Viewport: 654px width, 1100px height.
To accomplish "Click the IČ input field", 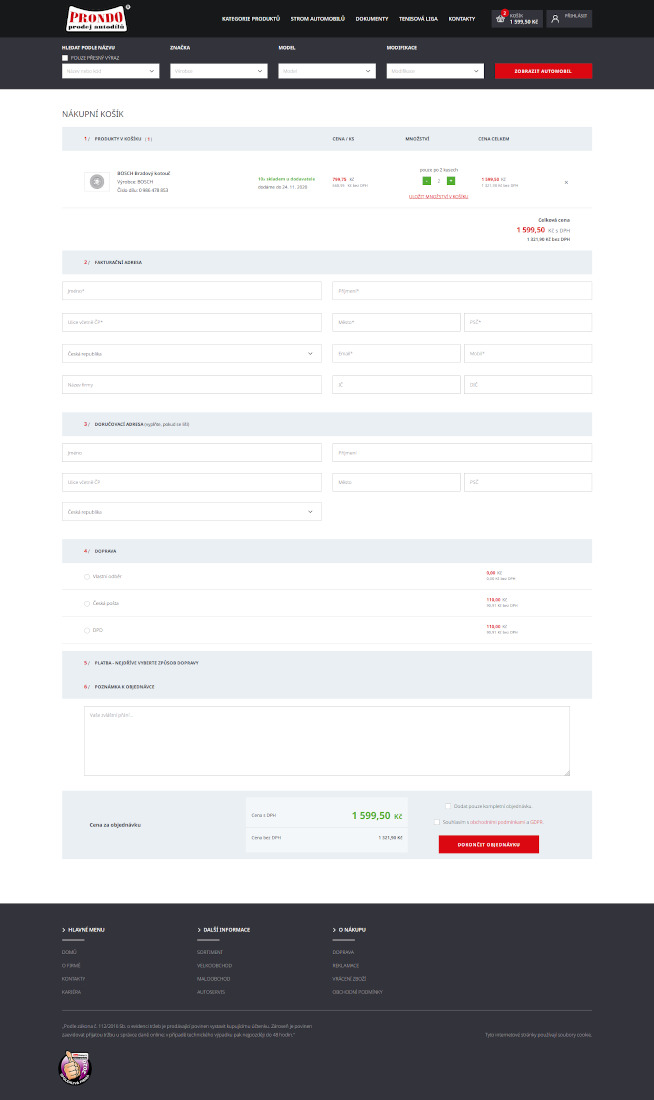I will tap(396, 384).
